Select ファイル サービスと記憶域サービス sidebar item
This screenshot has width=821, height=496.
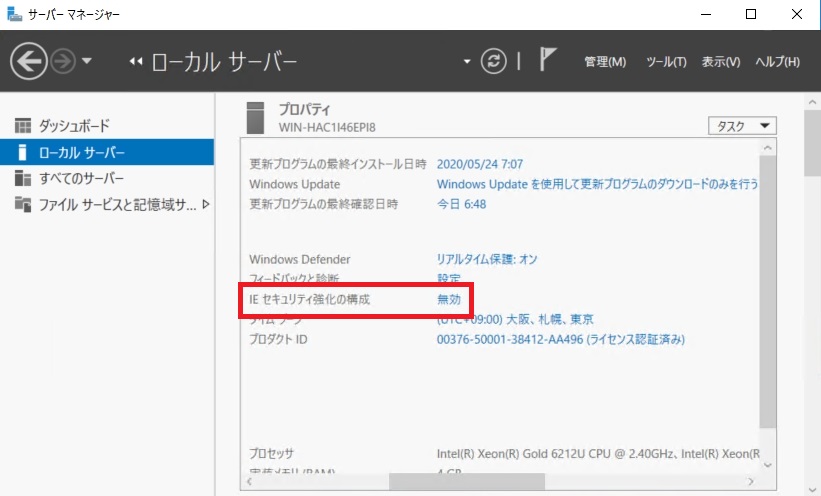(x=107, y=204)
